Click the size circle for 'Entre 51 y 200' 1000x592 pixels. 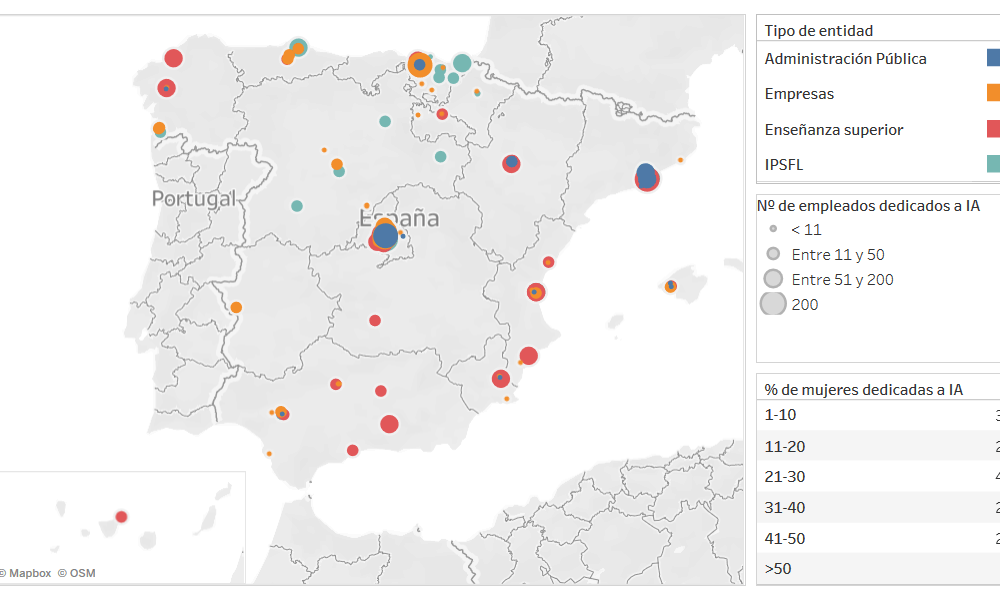773,279
